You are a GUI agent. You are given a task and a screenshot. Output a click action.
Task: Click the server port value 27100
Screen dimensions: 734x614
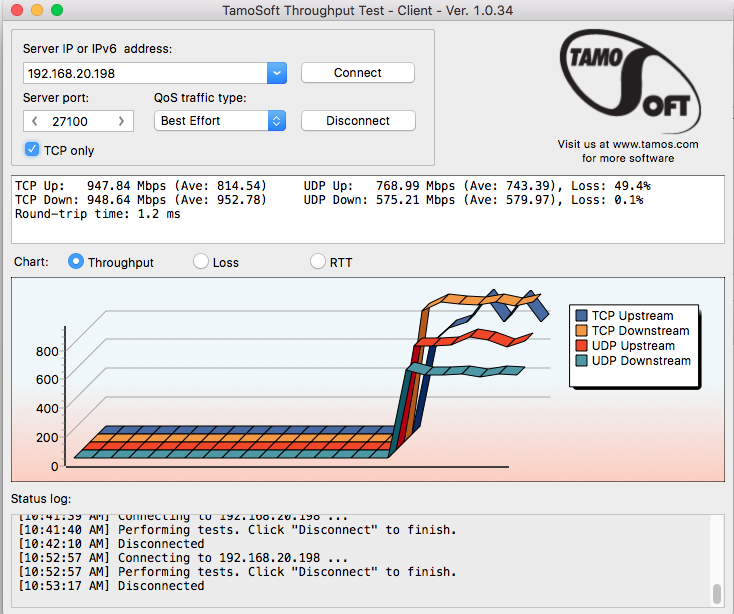tap(70, 122)
